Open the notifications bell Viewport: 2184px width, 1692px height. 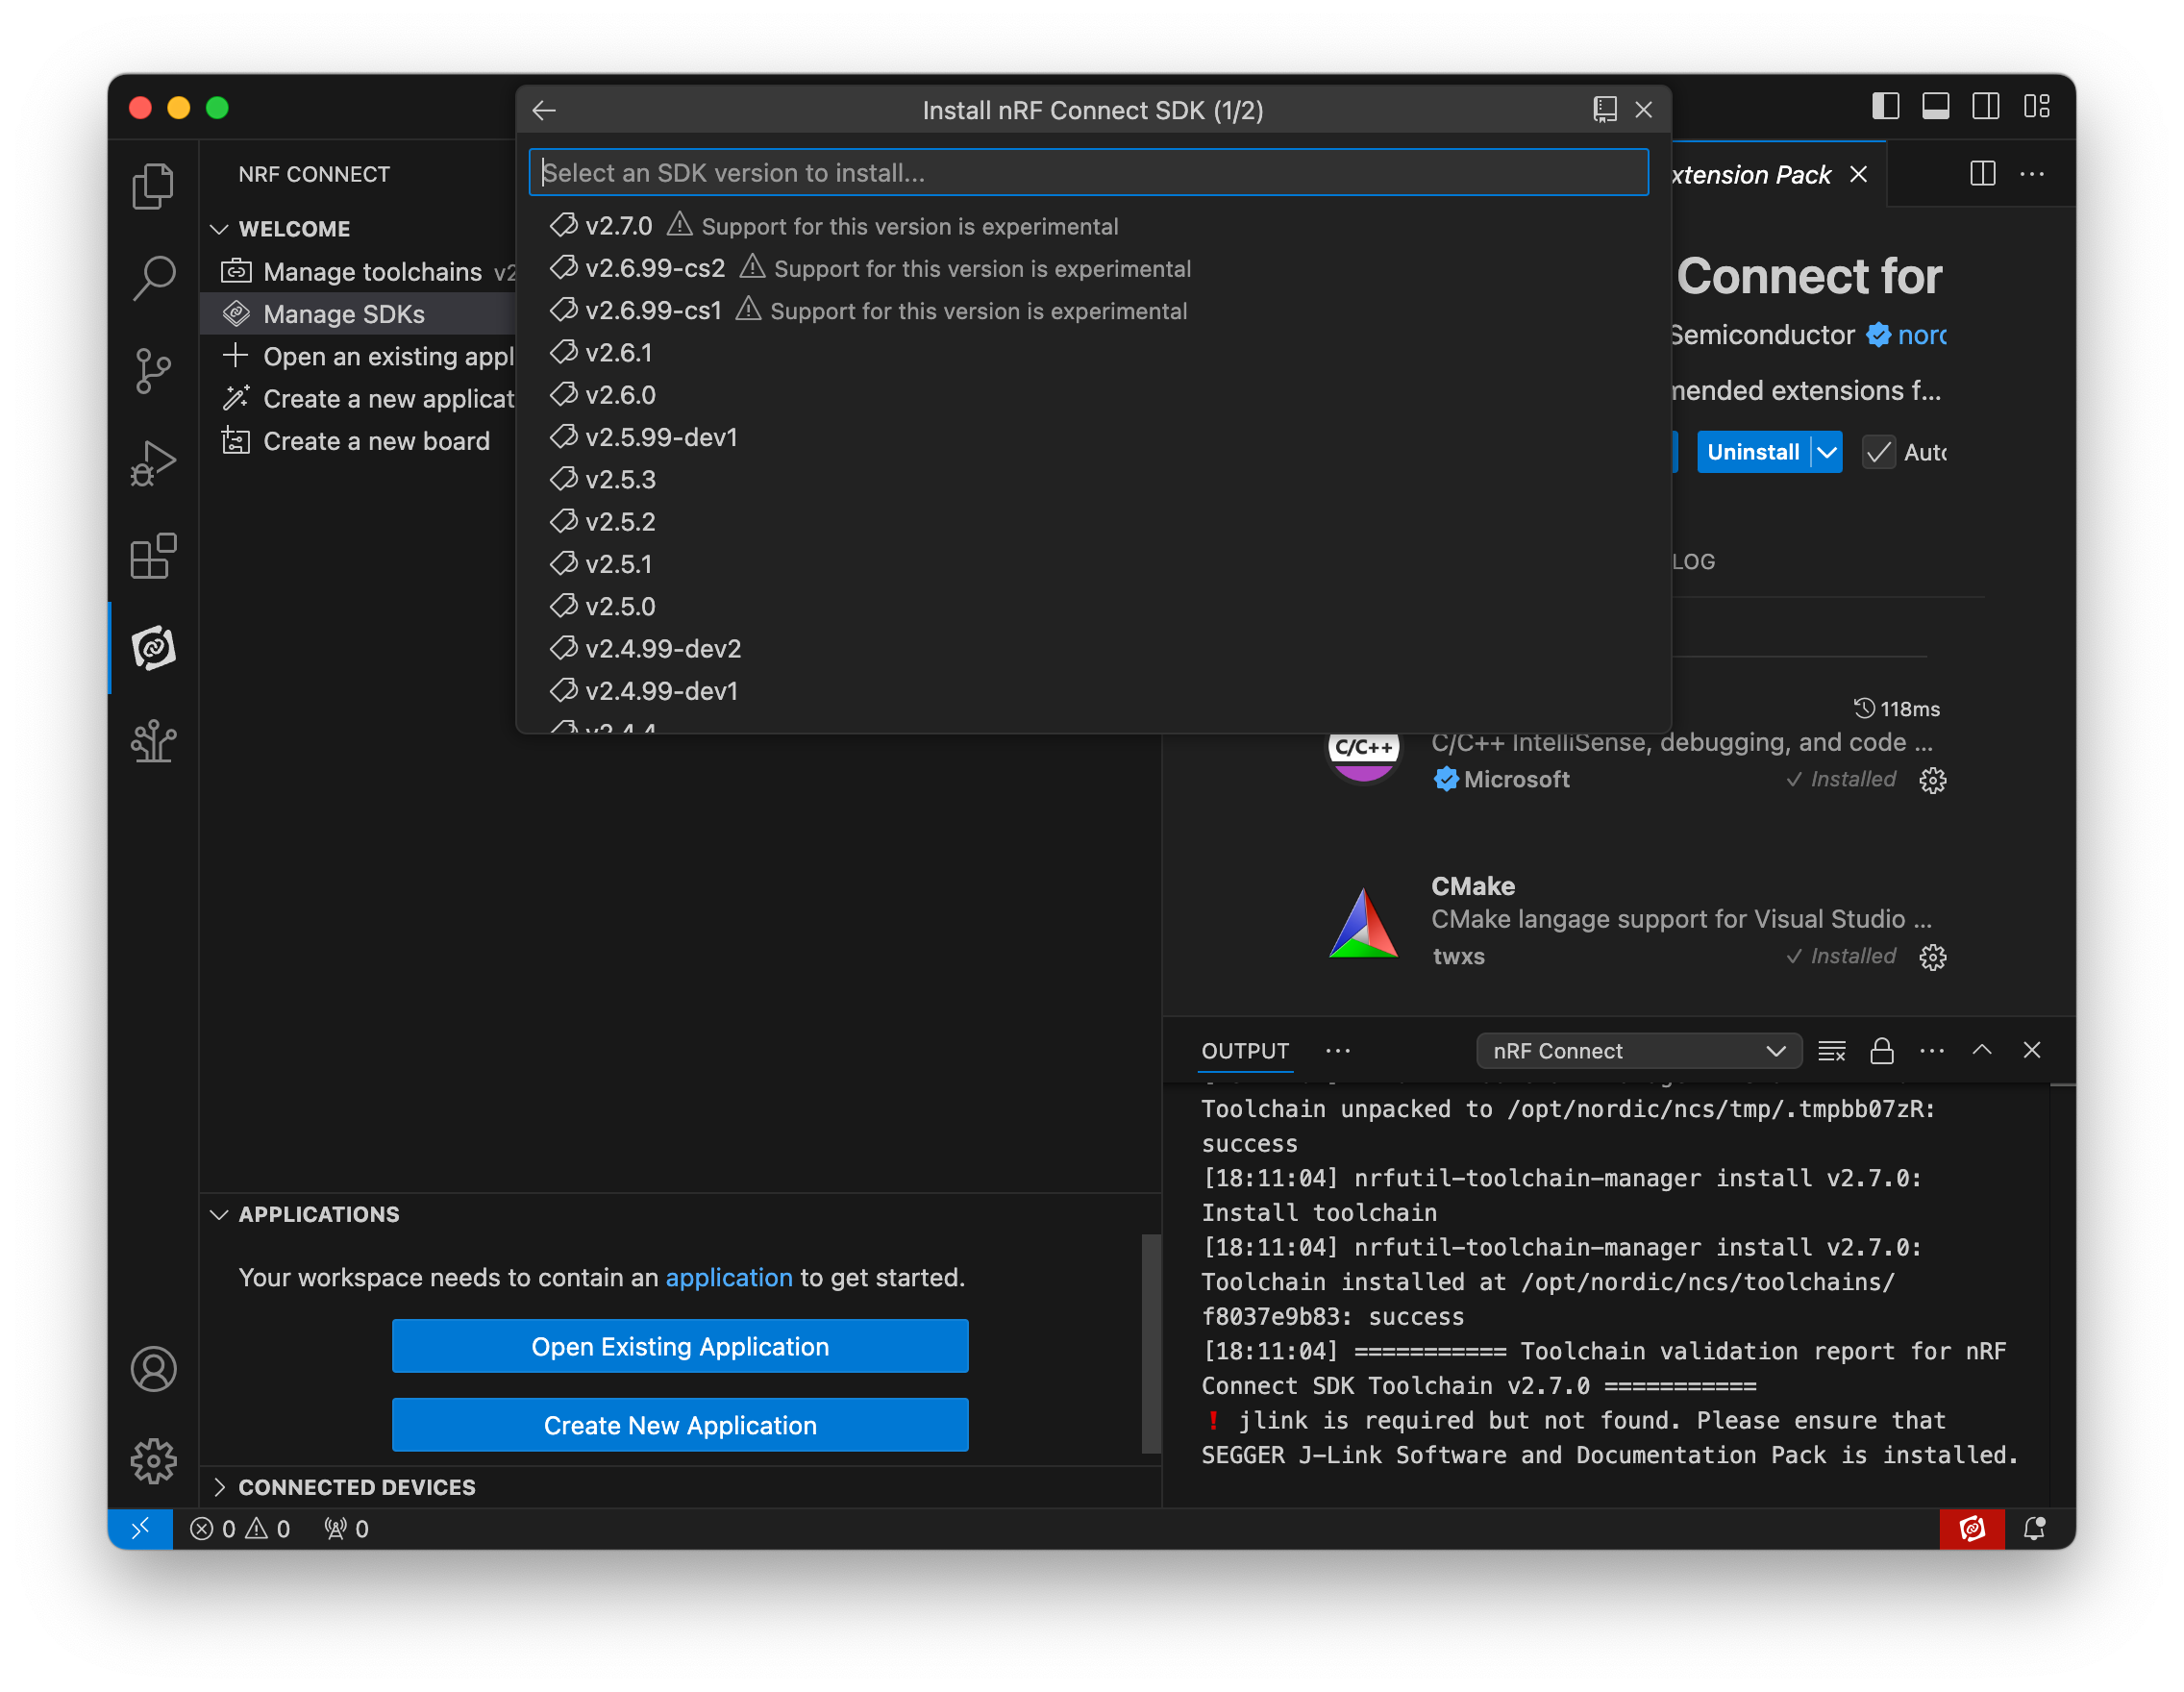tap(2035, 1529)
